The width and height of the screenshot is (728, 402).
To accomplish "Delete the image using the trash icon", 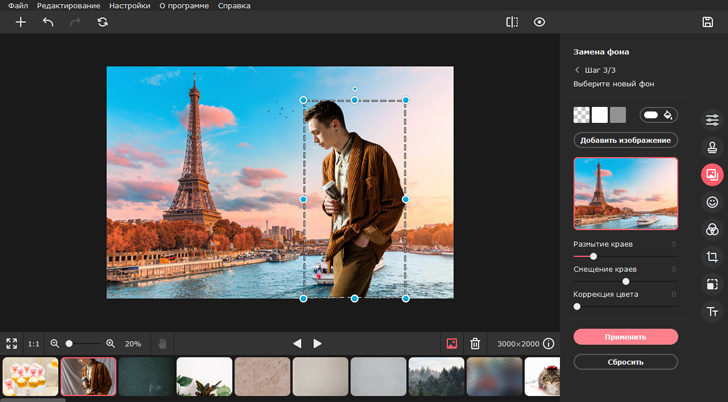I will (475, 343).
